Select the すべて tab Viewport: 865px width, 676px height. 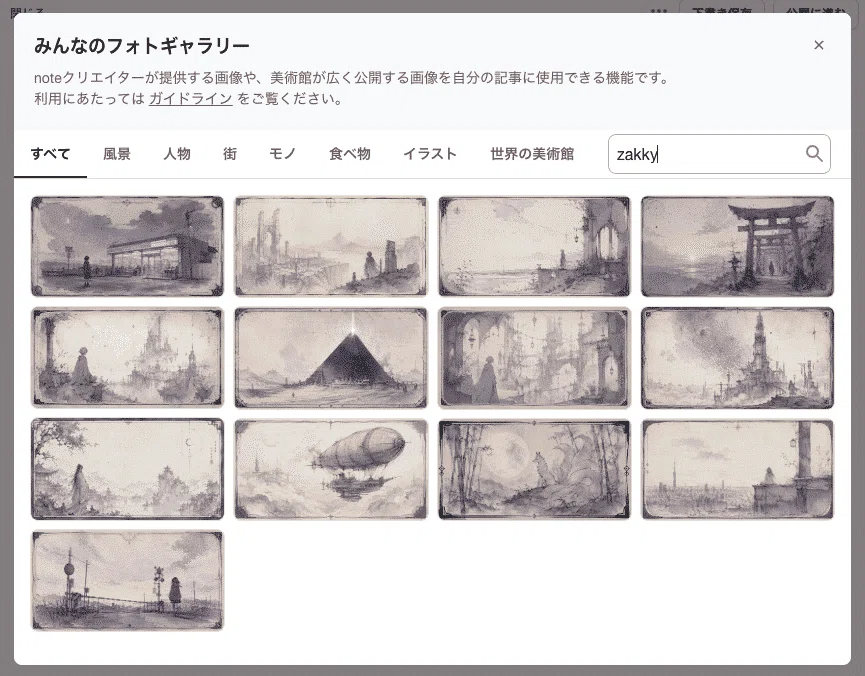[x=50, y=154]
